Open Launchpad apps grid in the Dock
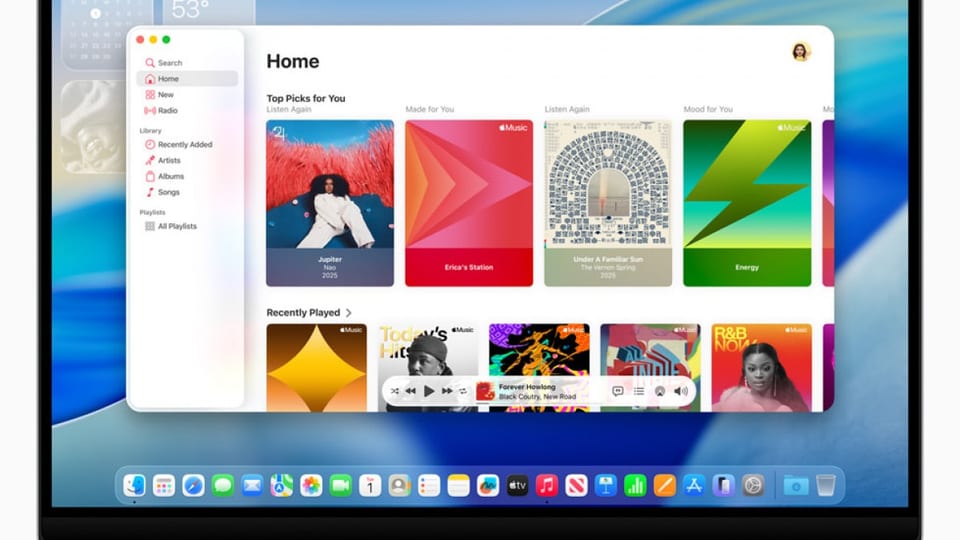The width and height of the screenshot is (960, 540). click(x=163, y=486)
